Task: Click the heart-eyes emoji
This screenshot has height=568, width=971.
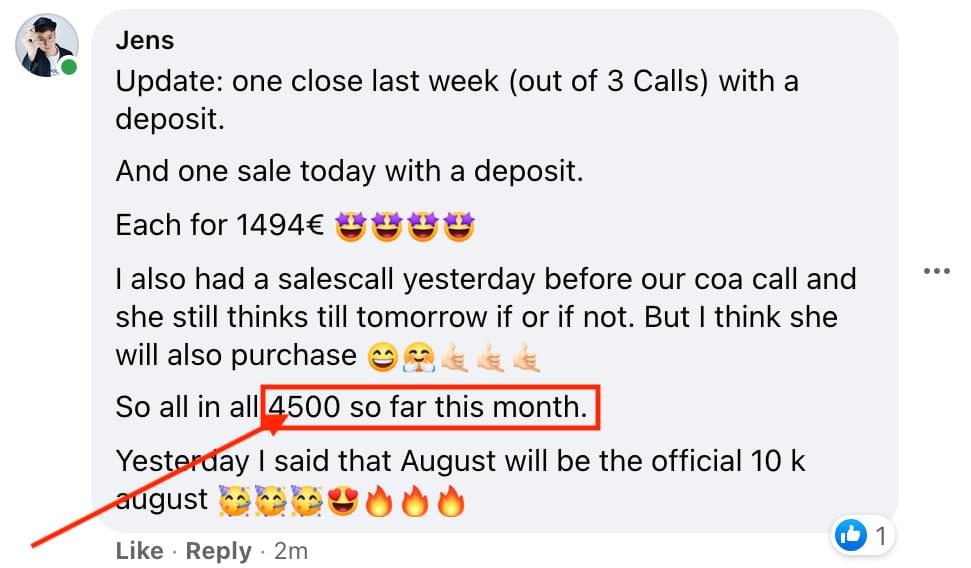Action: pyautogui.click(x=343, y=499)
